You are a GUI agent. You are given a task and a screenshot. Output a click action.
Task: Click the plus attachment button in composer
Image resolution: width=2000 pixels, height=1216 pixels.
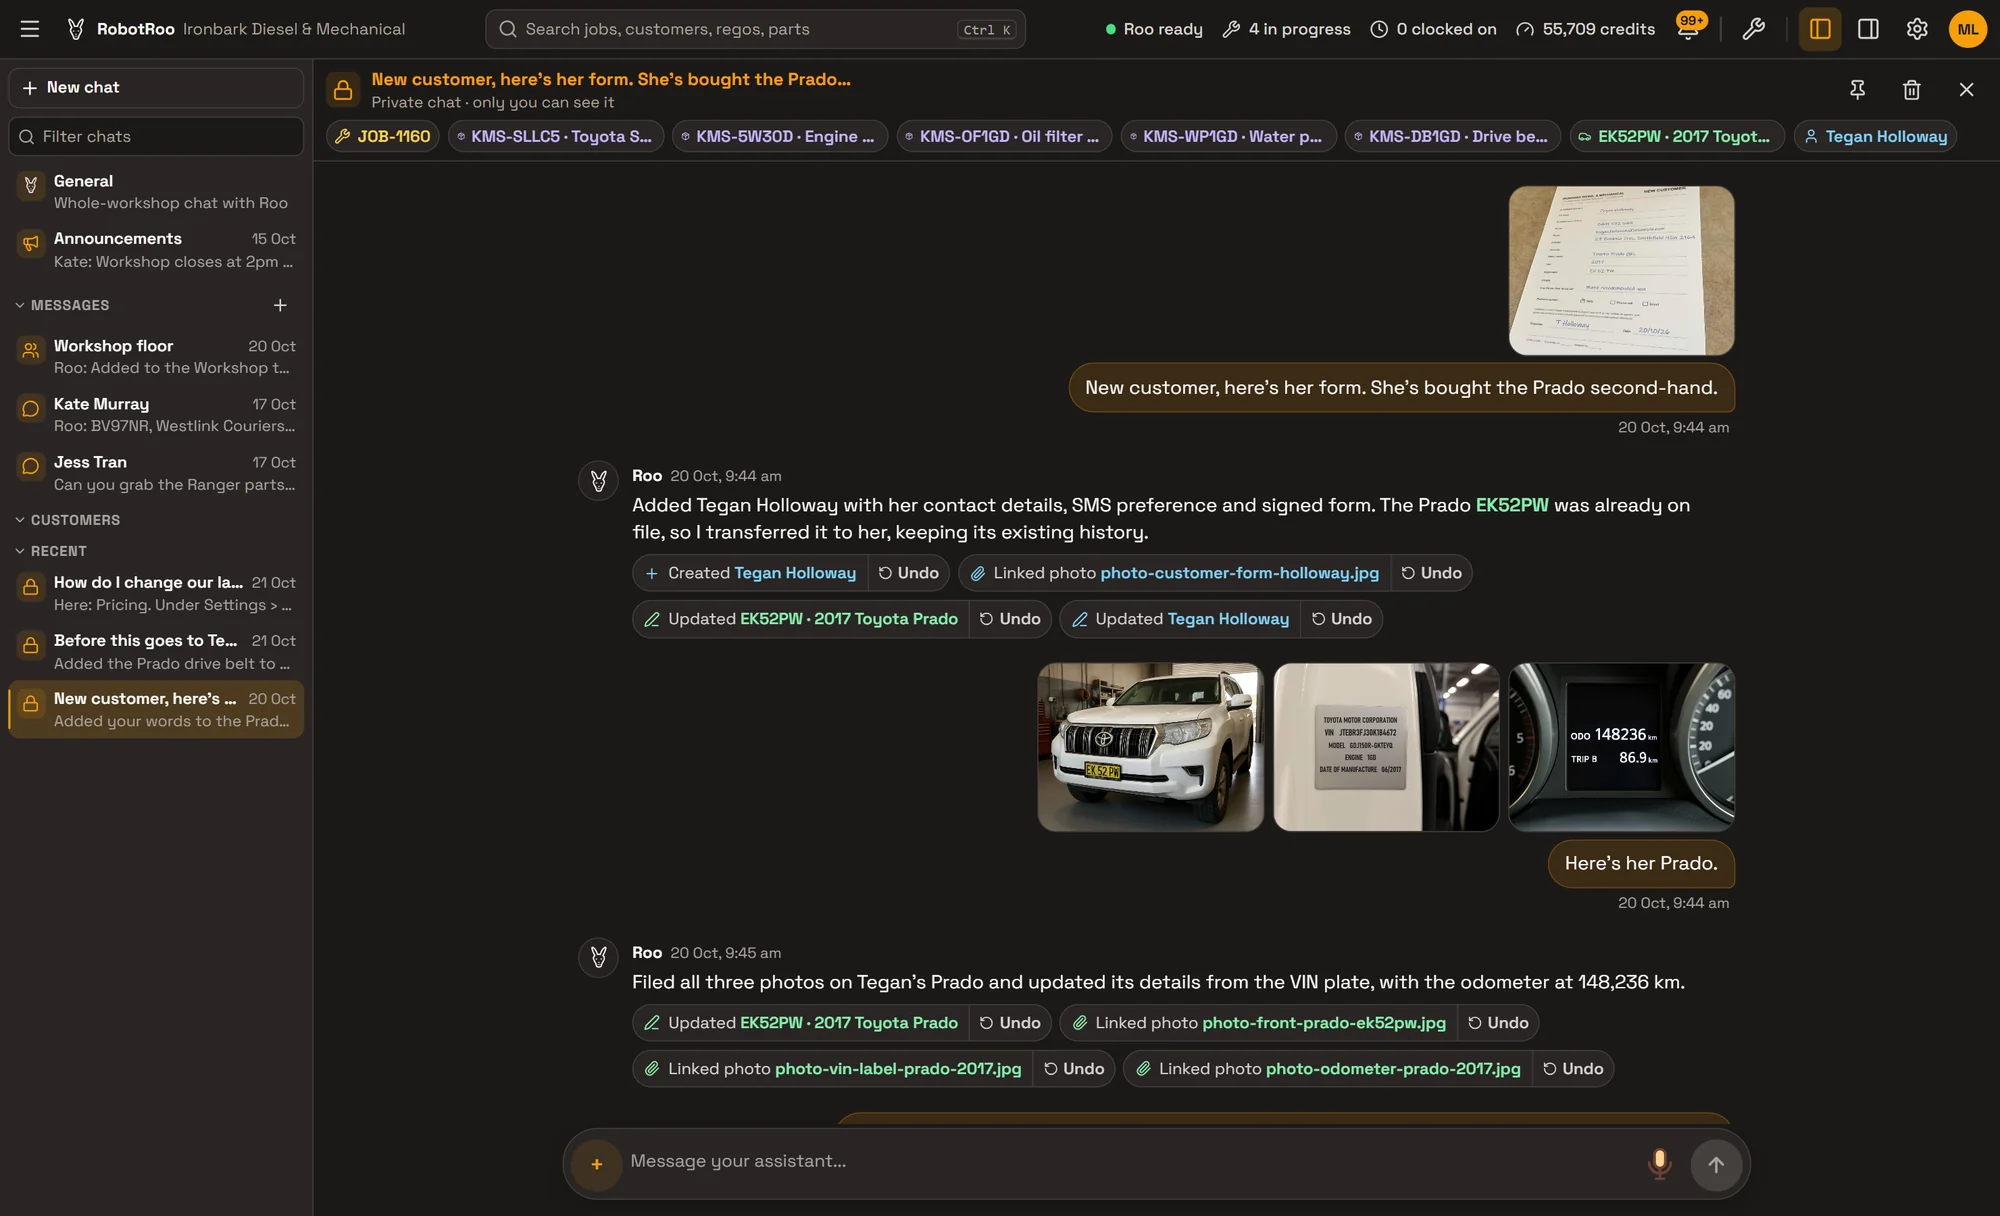pos(597,1165)
